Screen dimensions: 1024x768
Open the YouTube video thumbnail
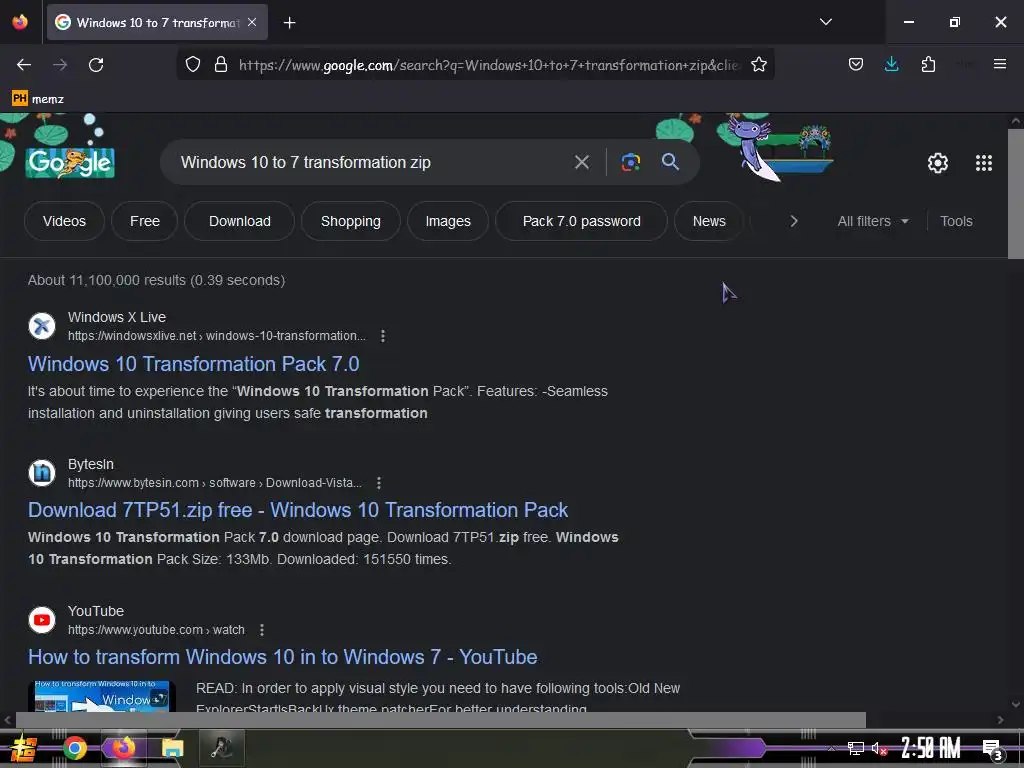pyautogui.click(x=102, y=696)
